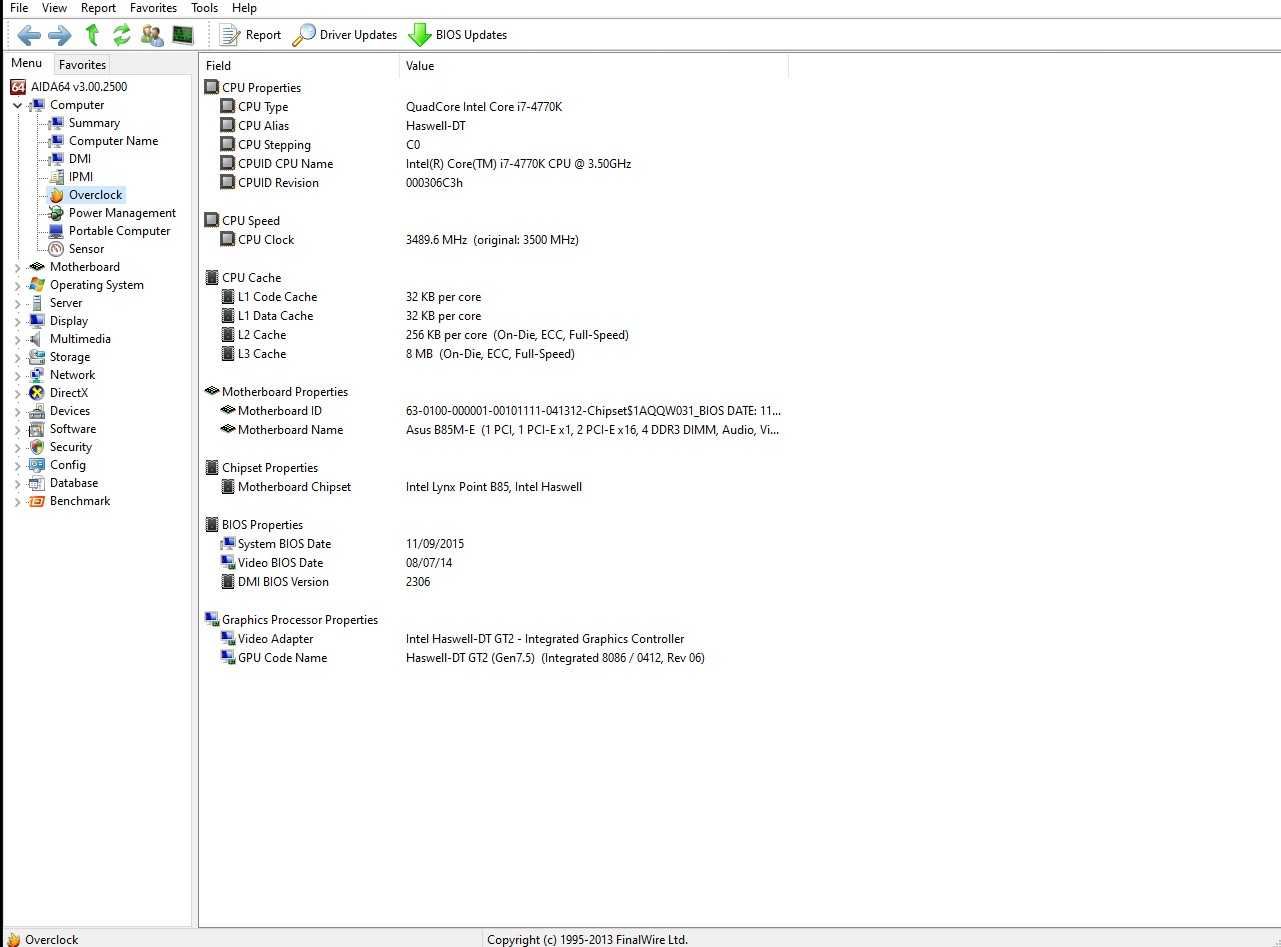Open the Tools menu
Screen dimensions: 1281x947
(x=205, y=8)
